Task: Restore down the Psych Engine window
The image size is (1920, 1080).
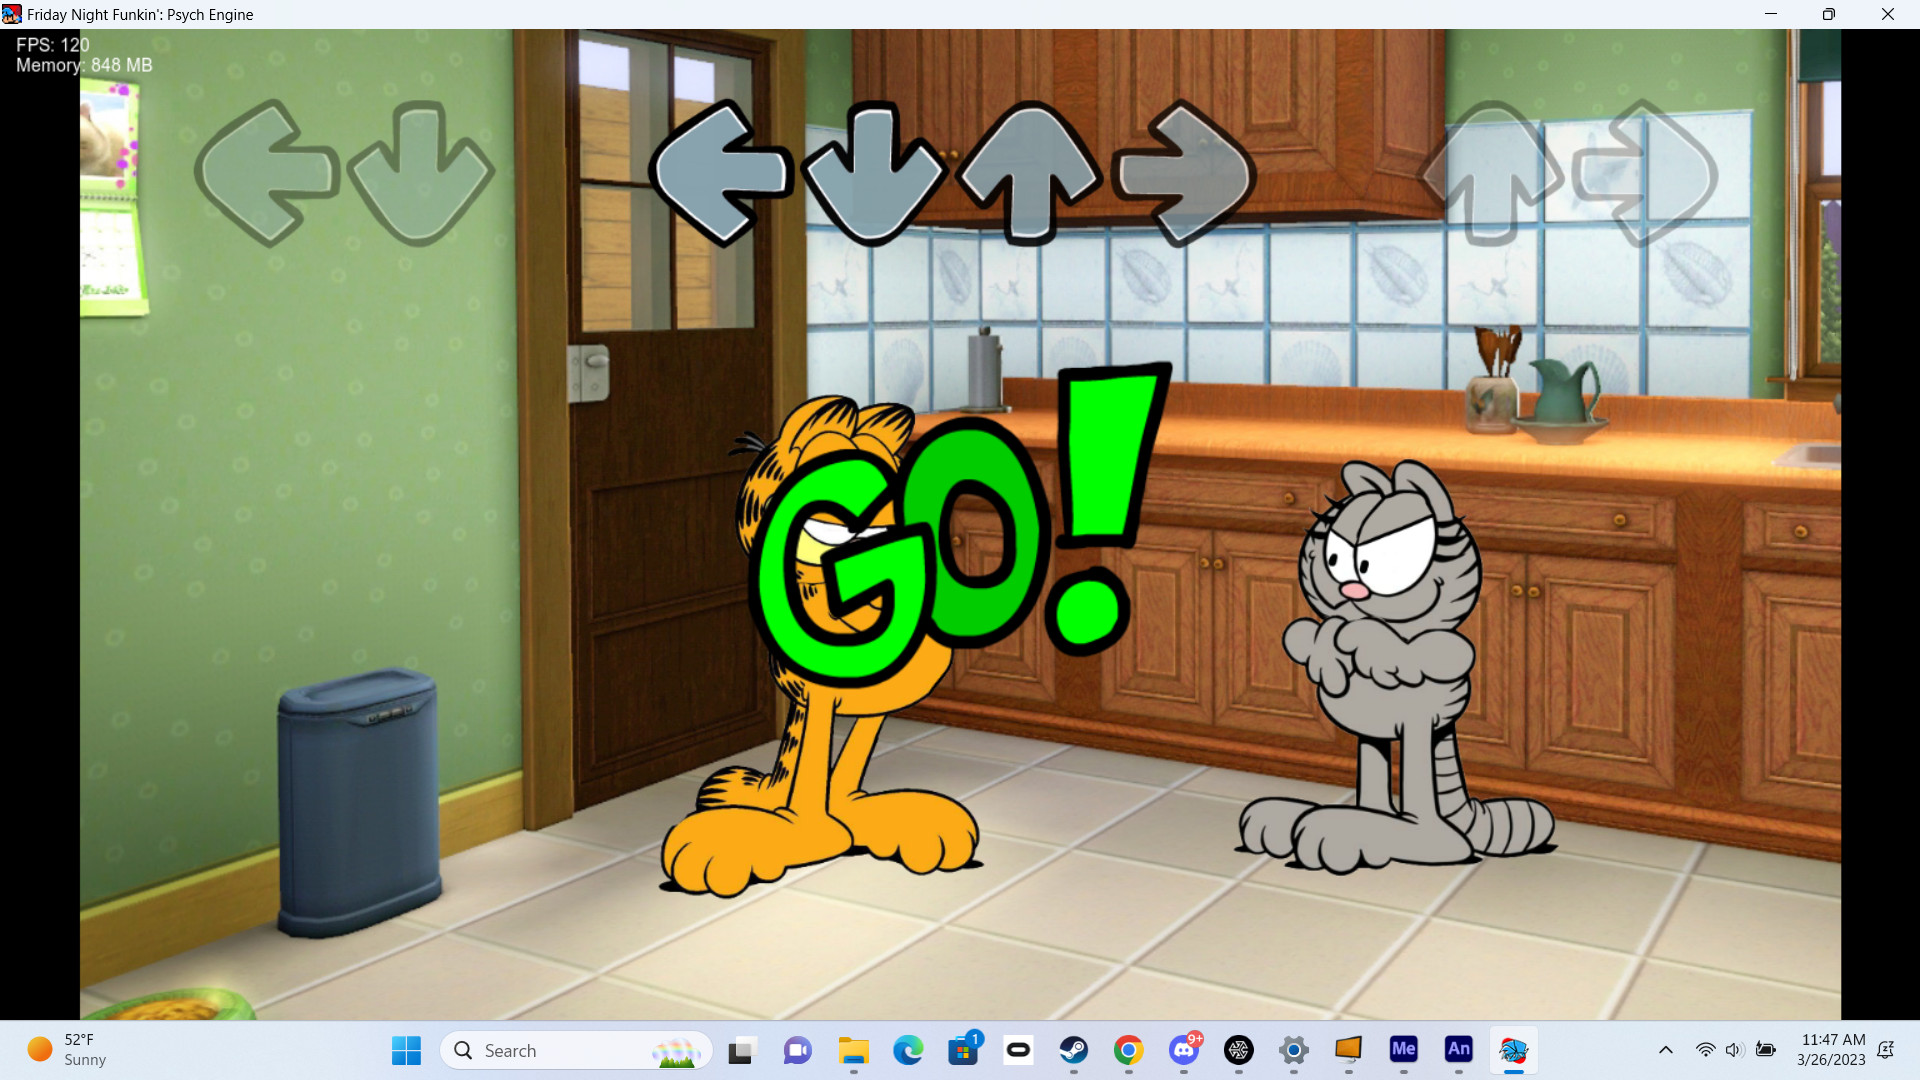Action: tap(1829, 14)
